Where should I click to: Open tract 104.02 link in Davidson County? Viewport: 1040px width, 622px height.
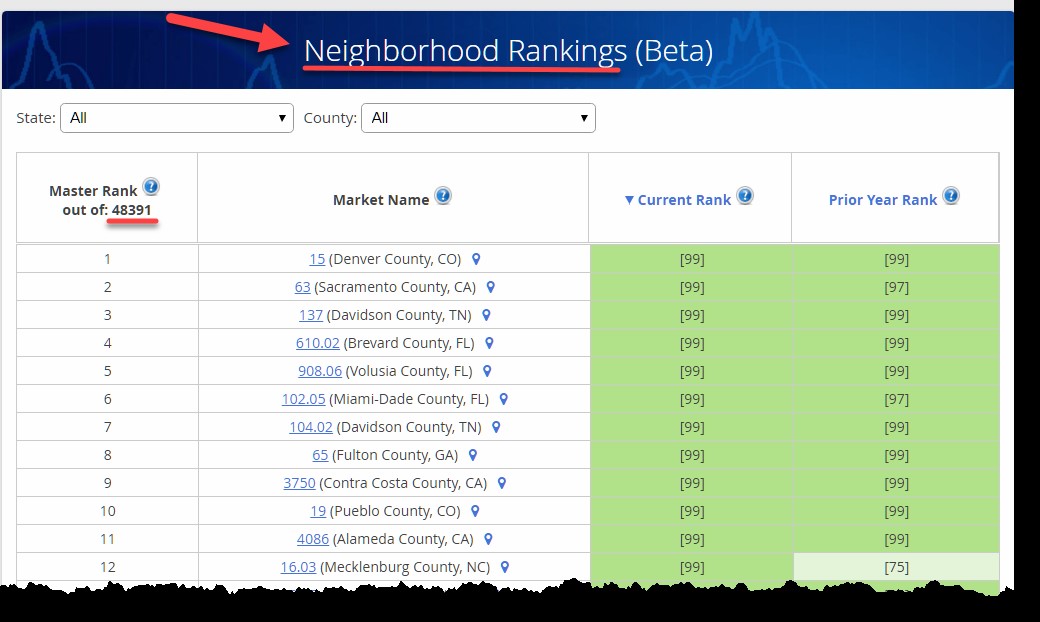311,427
